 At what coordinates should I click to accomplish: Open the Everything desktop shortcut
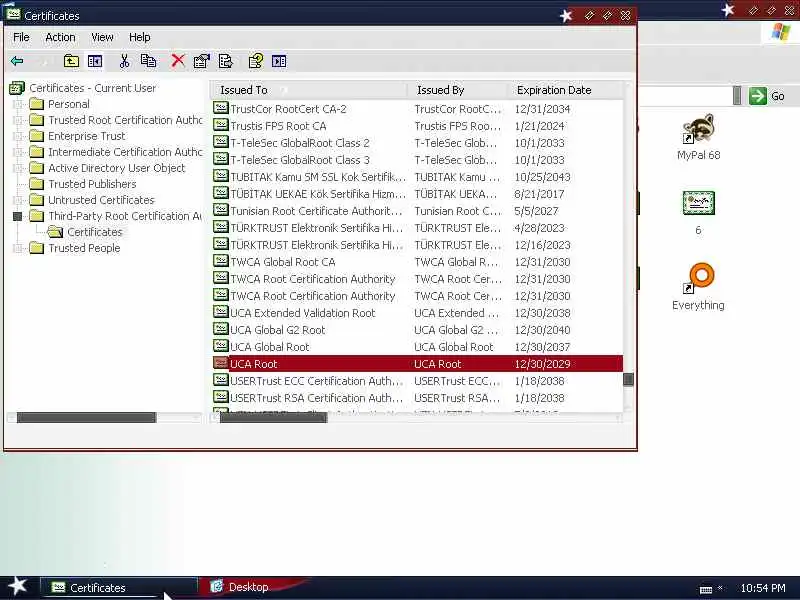click(x=698, y=287)
